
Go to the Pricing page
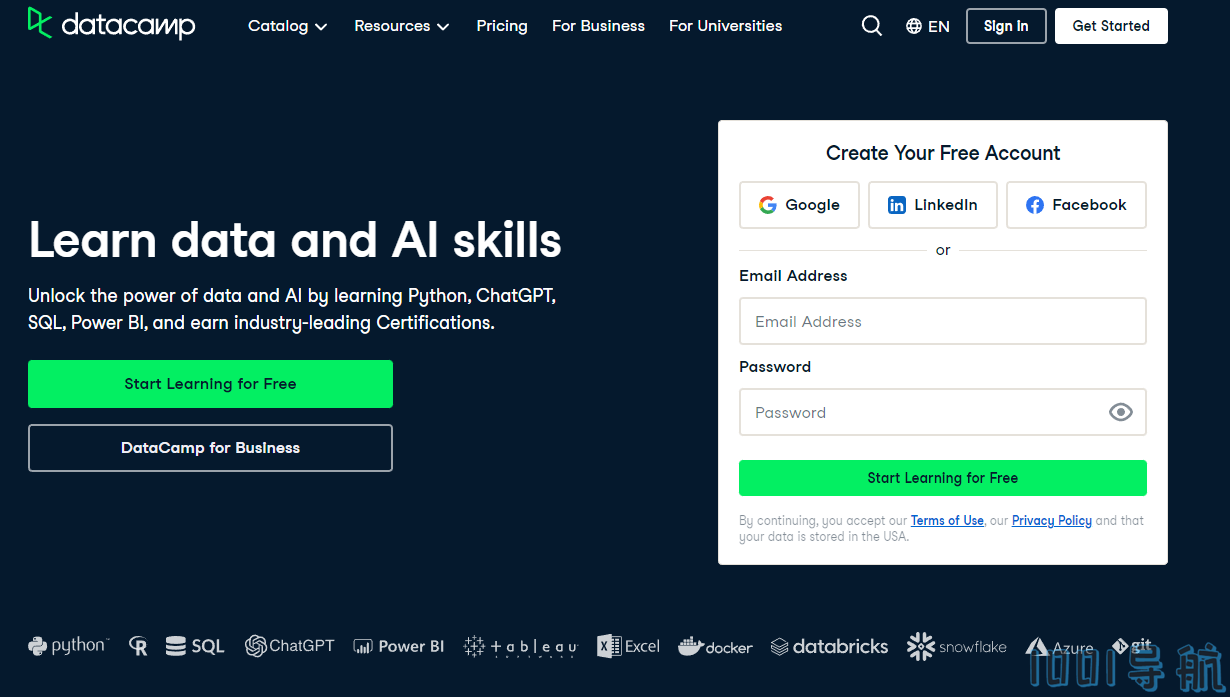[x=502, y=26]
